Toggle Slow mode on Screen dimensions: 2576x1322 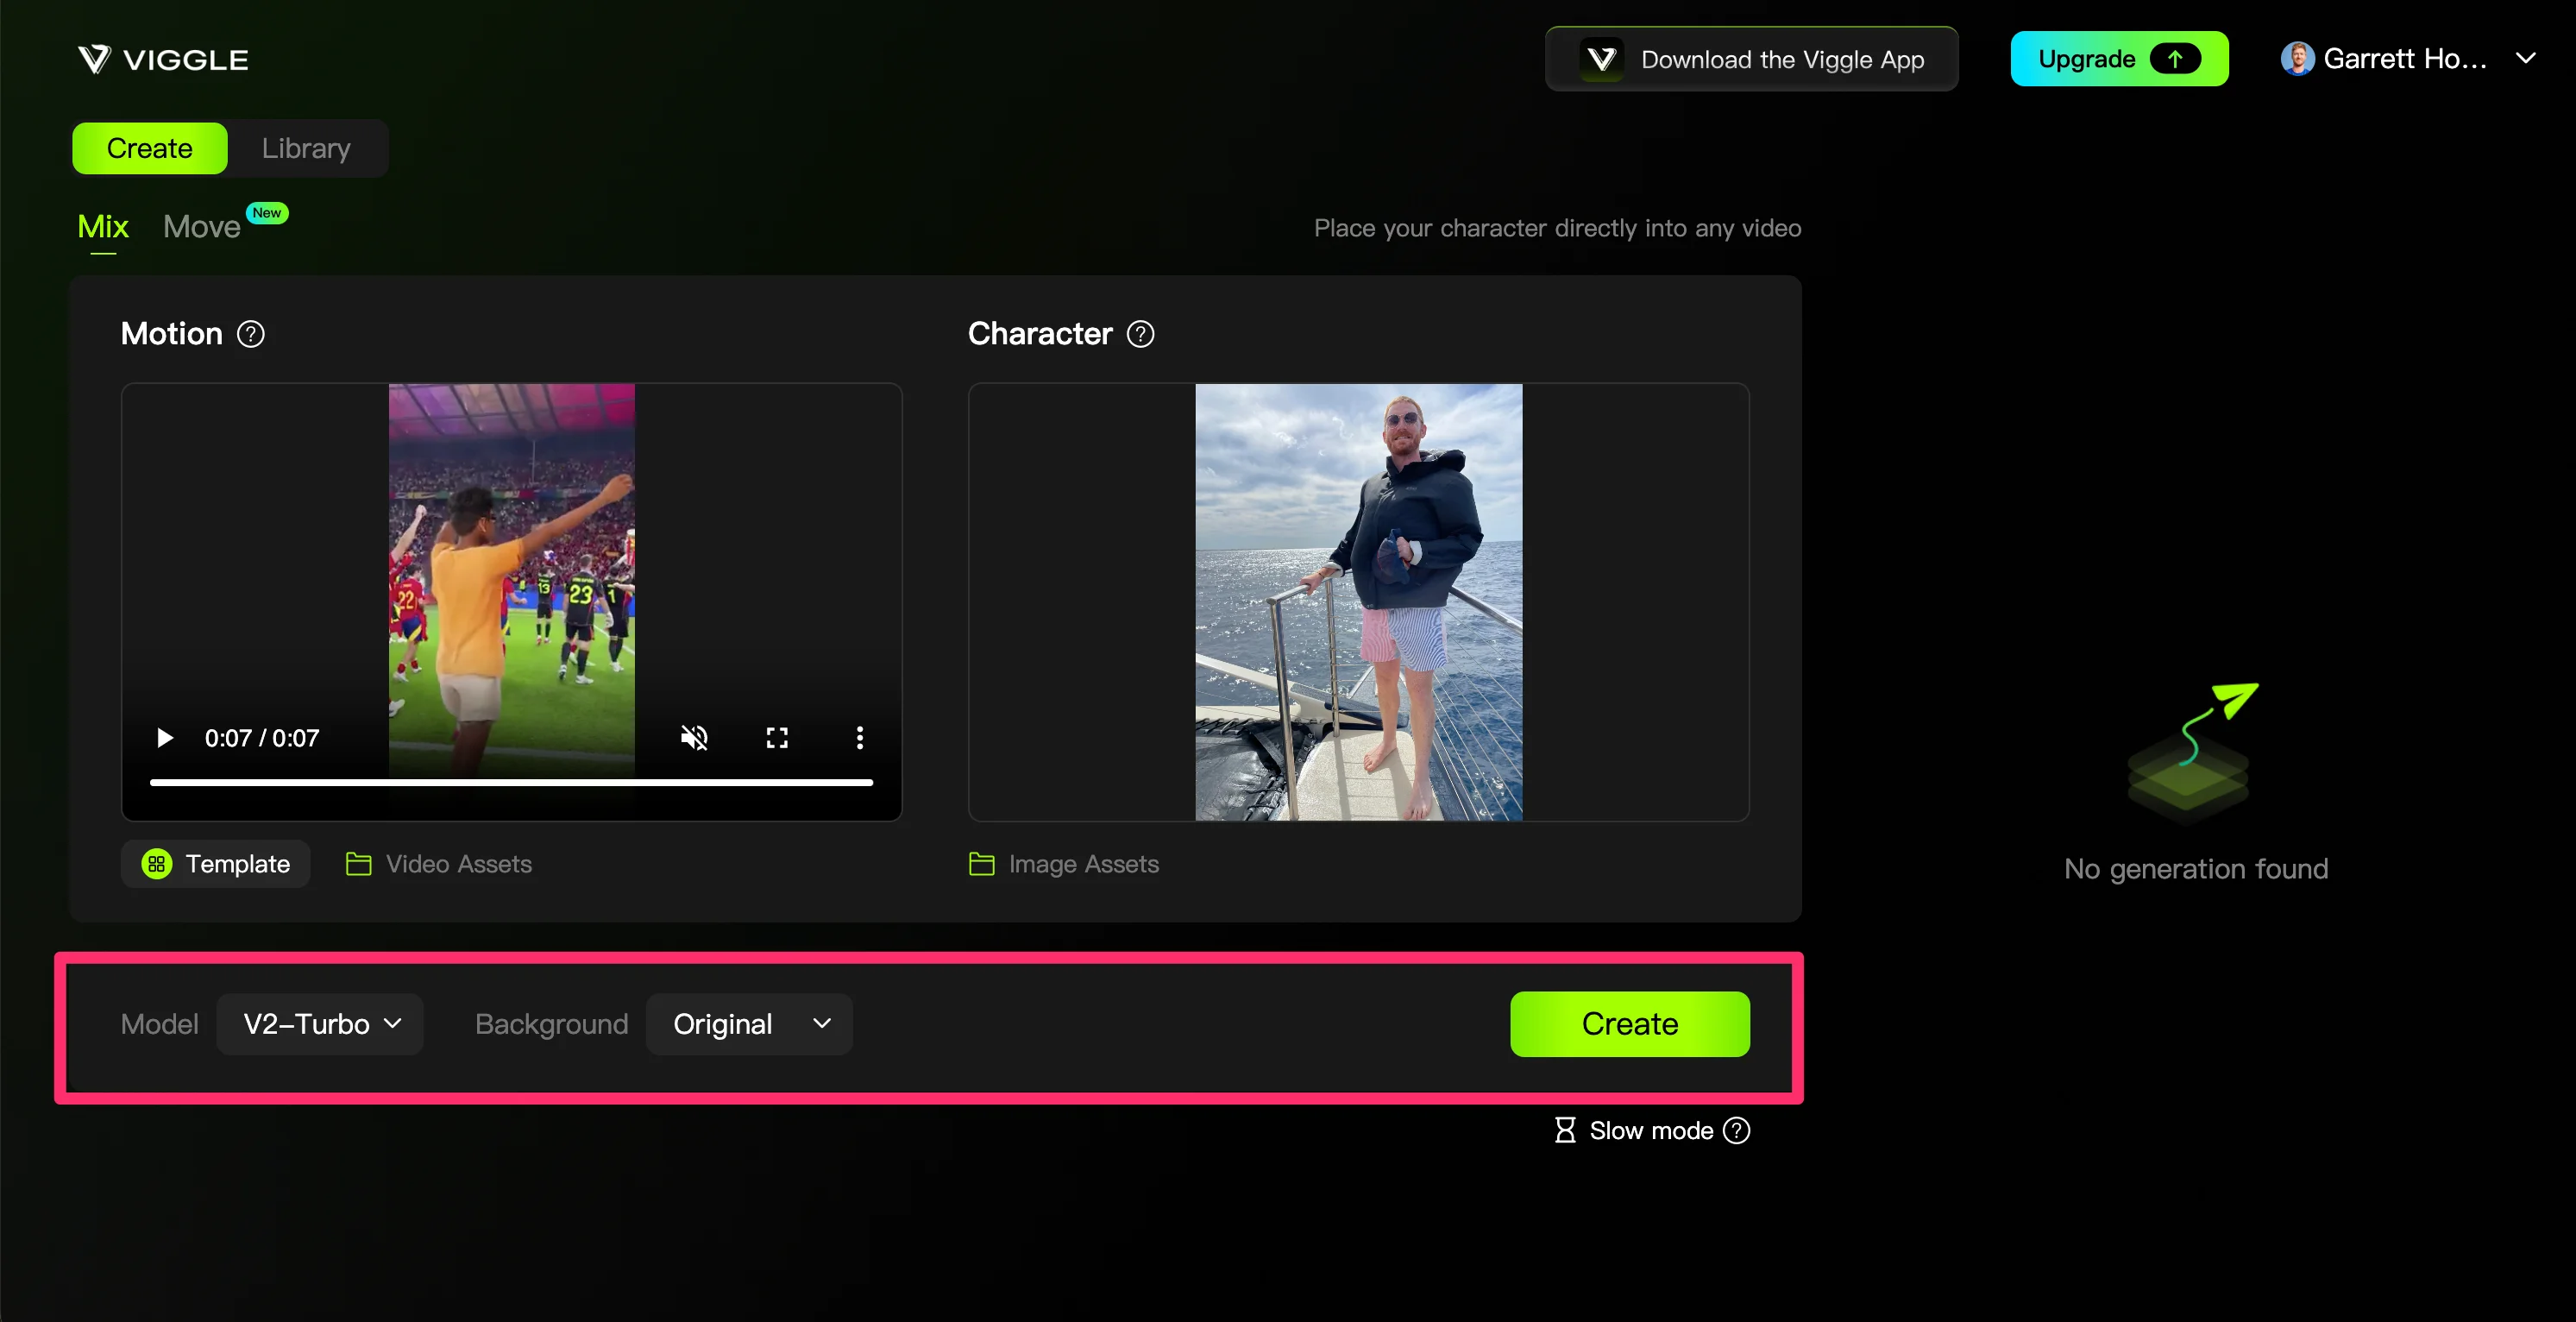click(x=1634, y=1130)
